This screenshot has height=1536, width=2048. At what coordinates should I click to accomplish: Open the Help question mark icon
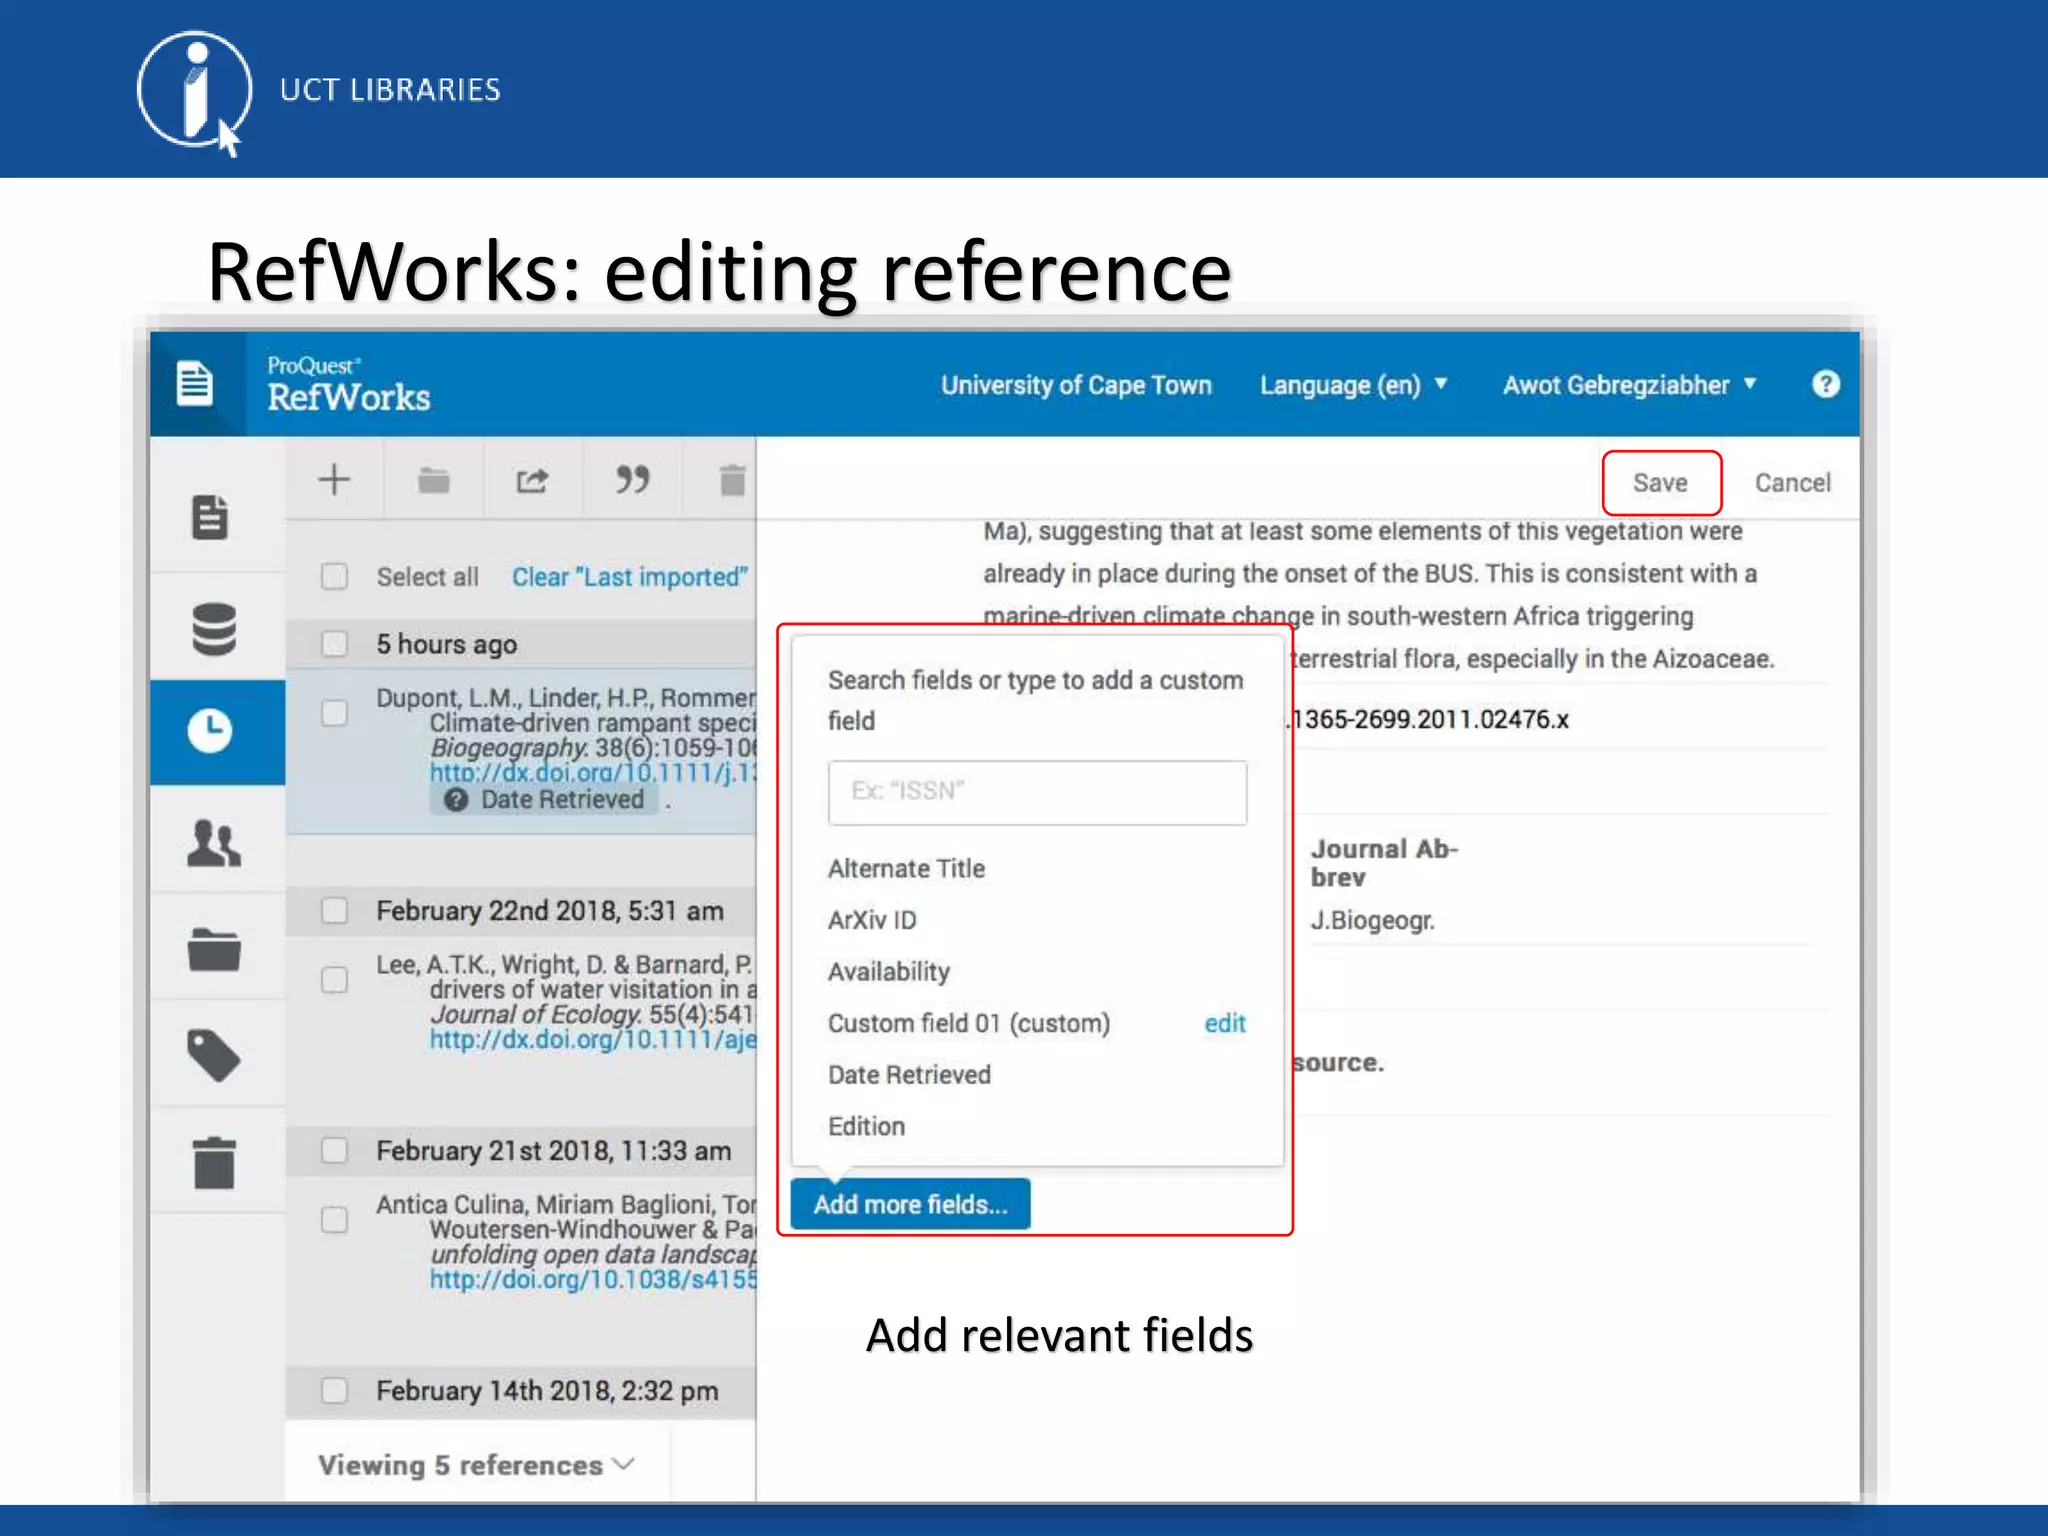(x=1826, y=384)
